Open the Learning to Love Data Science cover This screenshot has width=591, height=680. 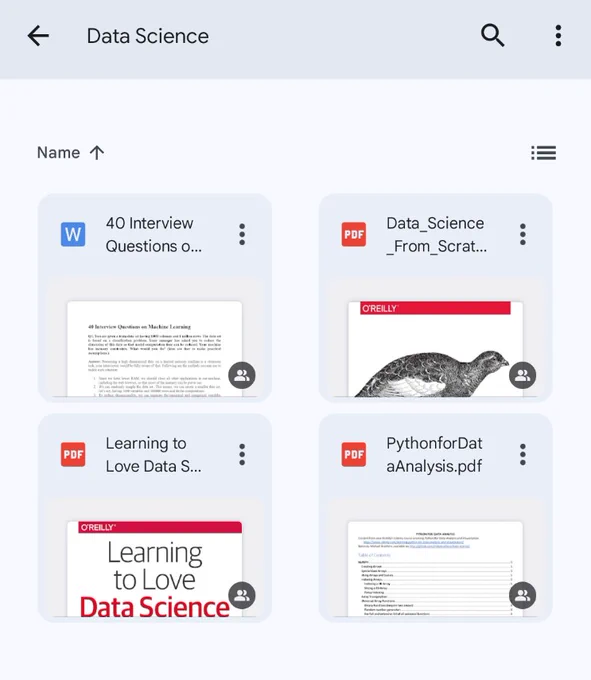(155, 569)
